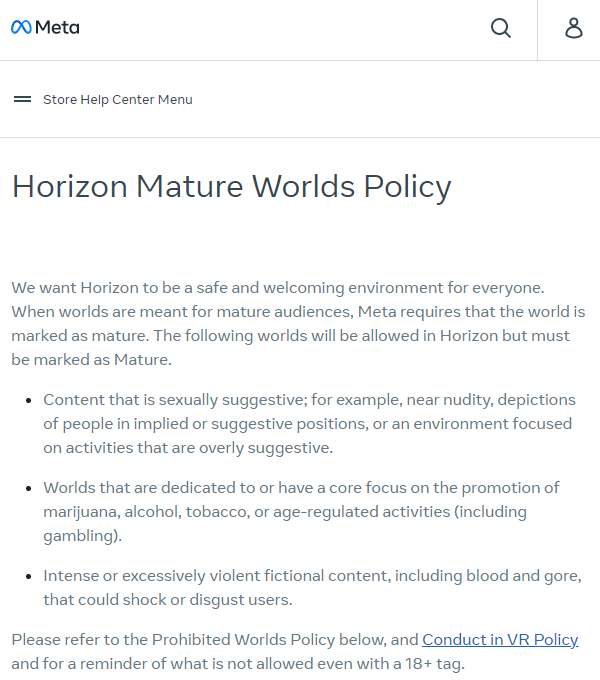Viewport: 600px width, 680px height.
Task: Click the word 'gambling' in the list
Action: tap(80, 535)
